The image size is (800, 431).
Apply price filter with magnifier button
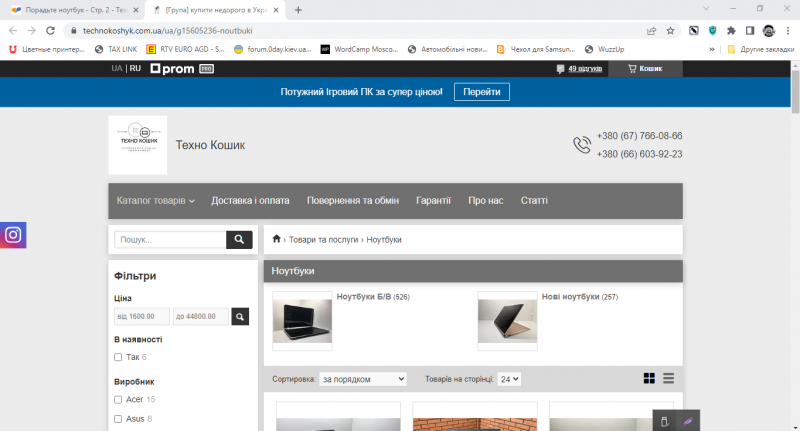pyautogui.click(x=240, y=317)
